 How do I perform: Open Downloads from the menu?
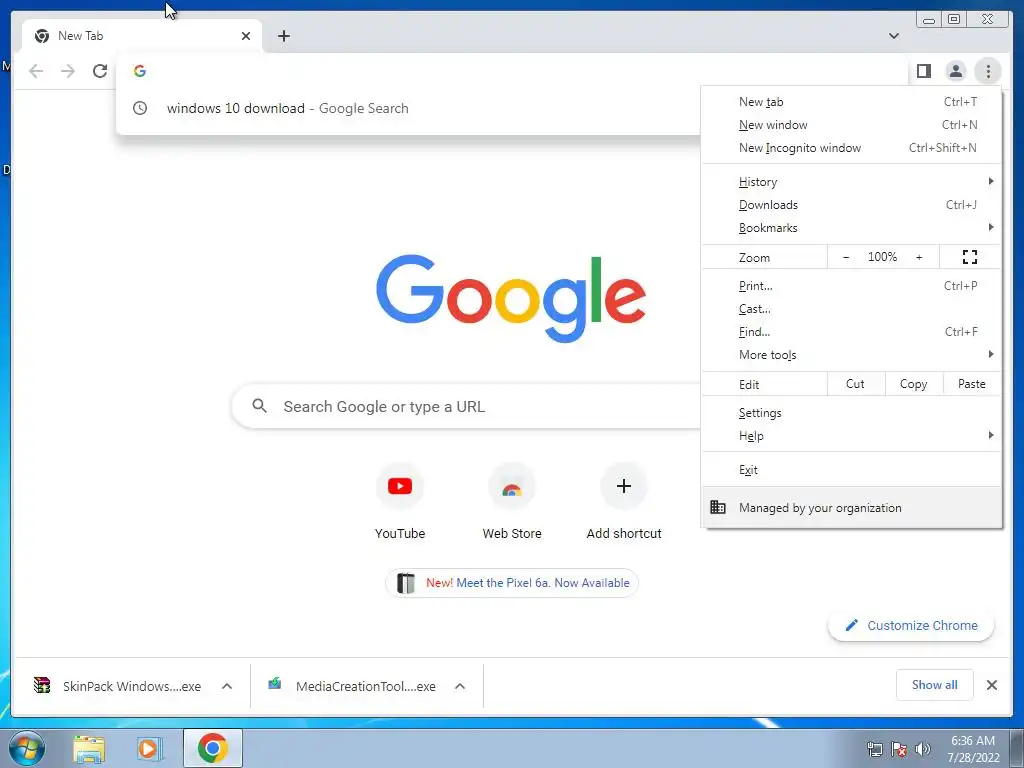pos(852,204)
